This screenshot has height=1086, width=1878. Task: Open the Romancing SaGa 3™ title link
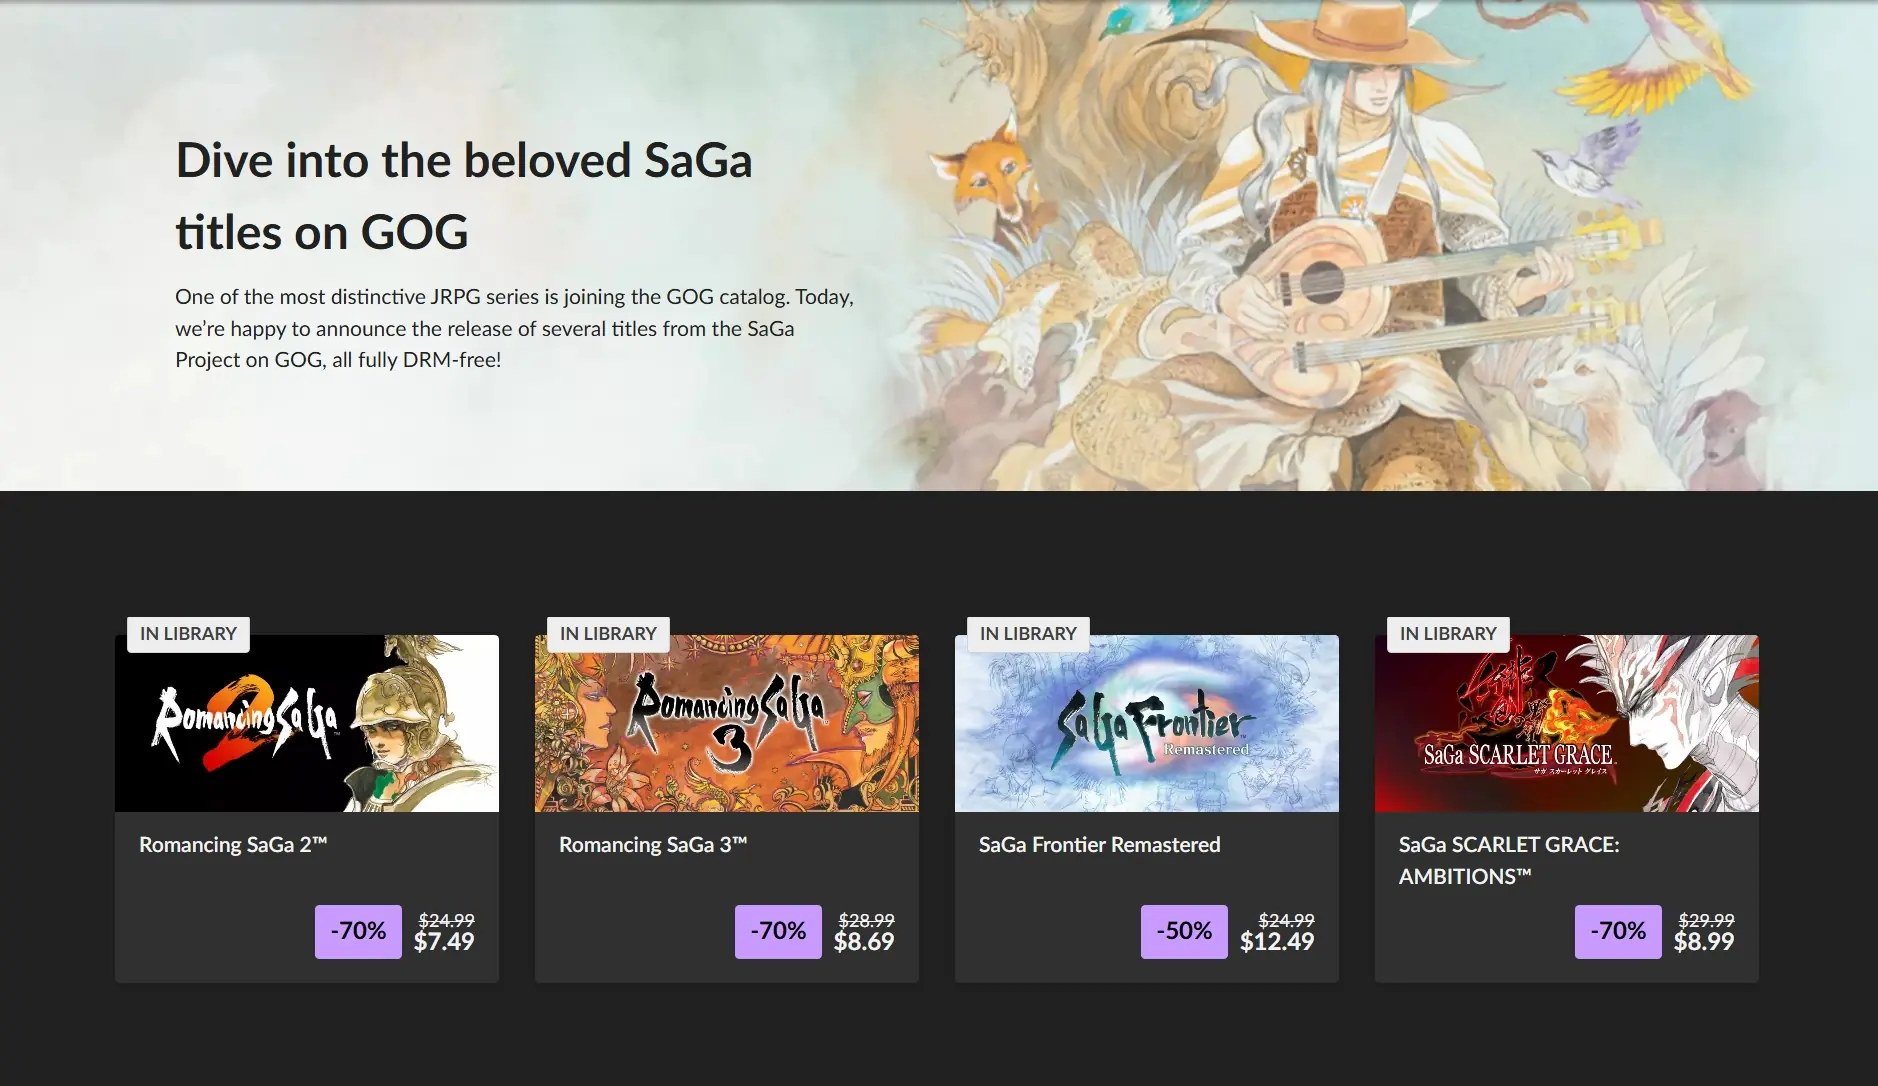tap(653, 845)
